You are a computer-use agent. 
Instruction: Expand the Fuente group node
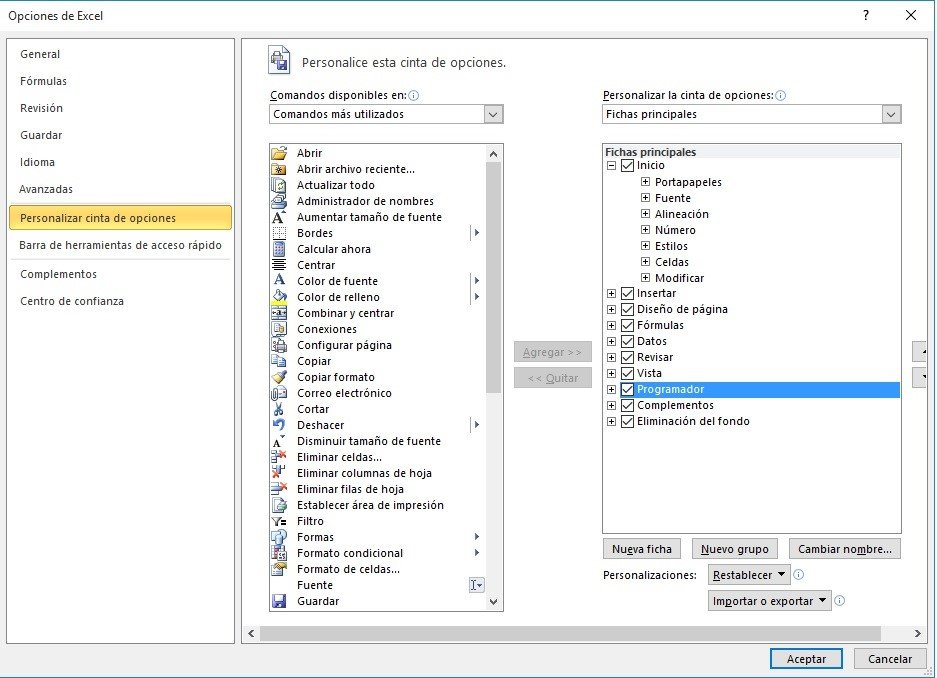pyautogui.click(x=645, y=198)
